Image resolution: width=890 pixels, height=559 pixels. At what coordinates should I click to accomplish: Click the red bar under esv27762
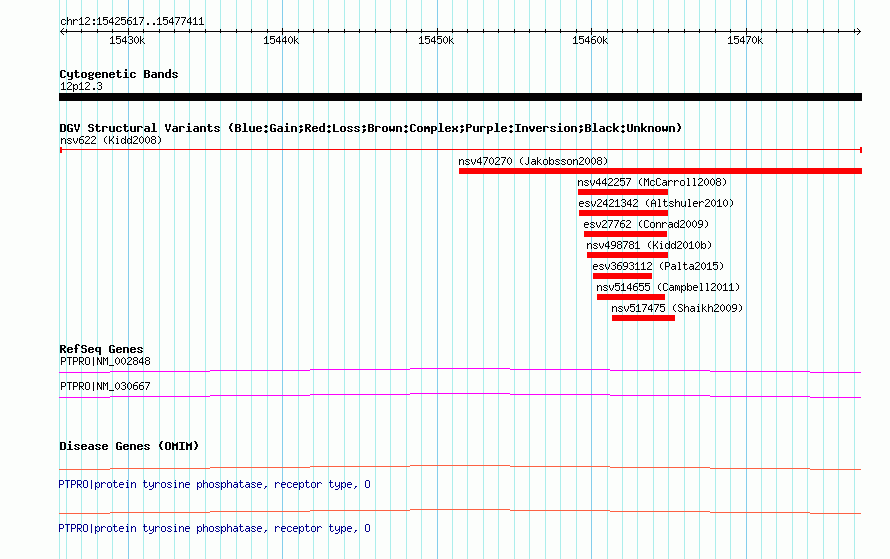click(x=625, y=234)
